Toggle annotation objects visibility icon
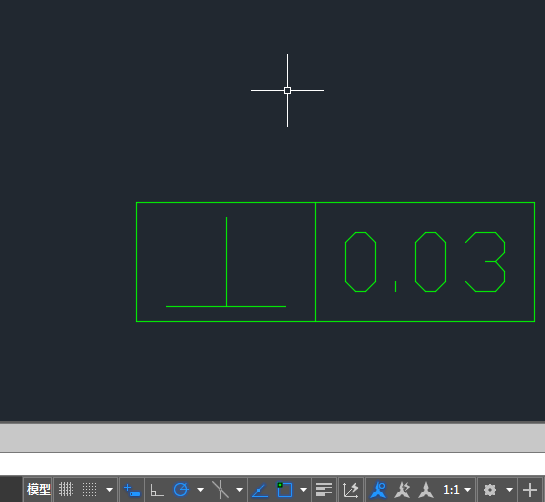 point(379,490)
